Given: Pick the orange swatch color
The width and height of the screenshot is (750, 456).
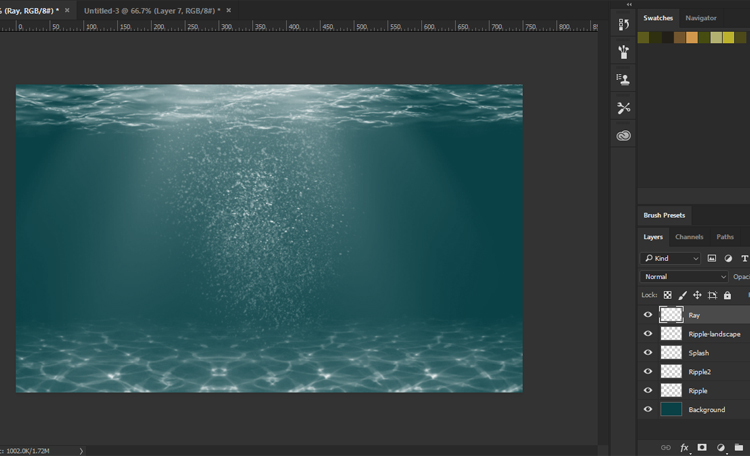Looking at the screenshot, I should point(692,38).
